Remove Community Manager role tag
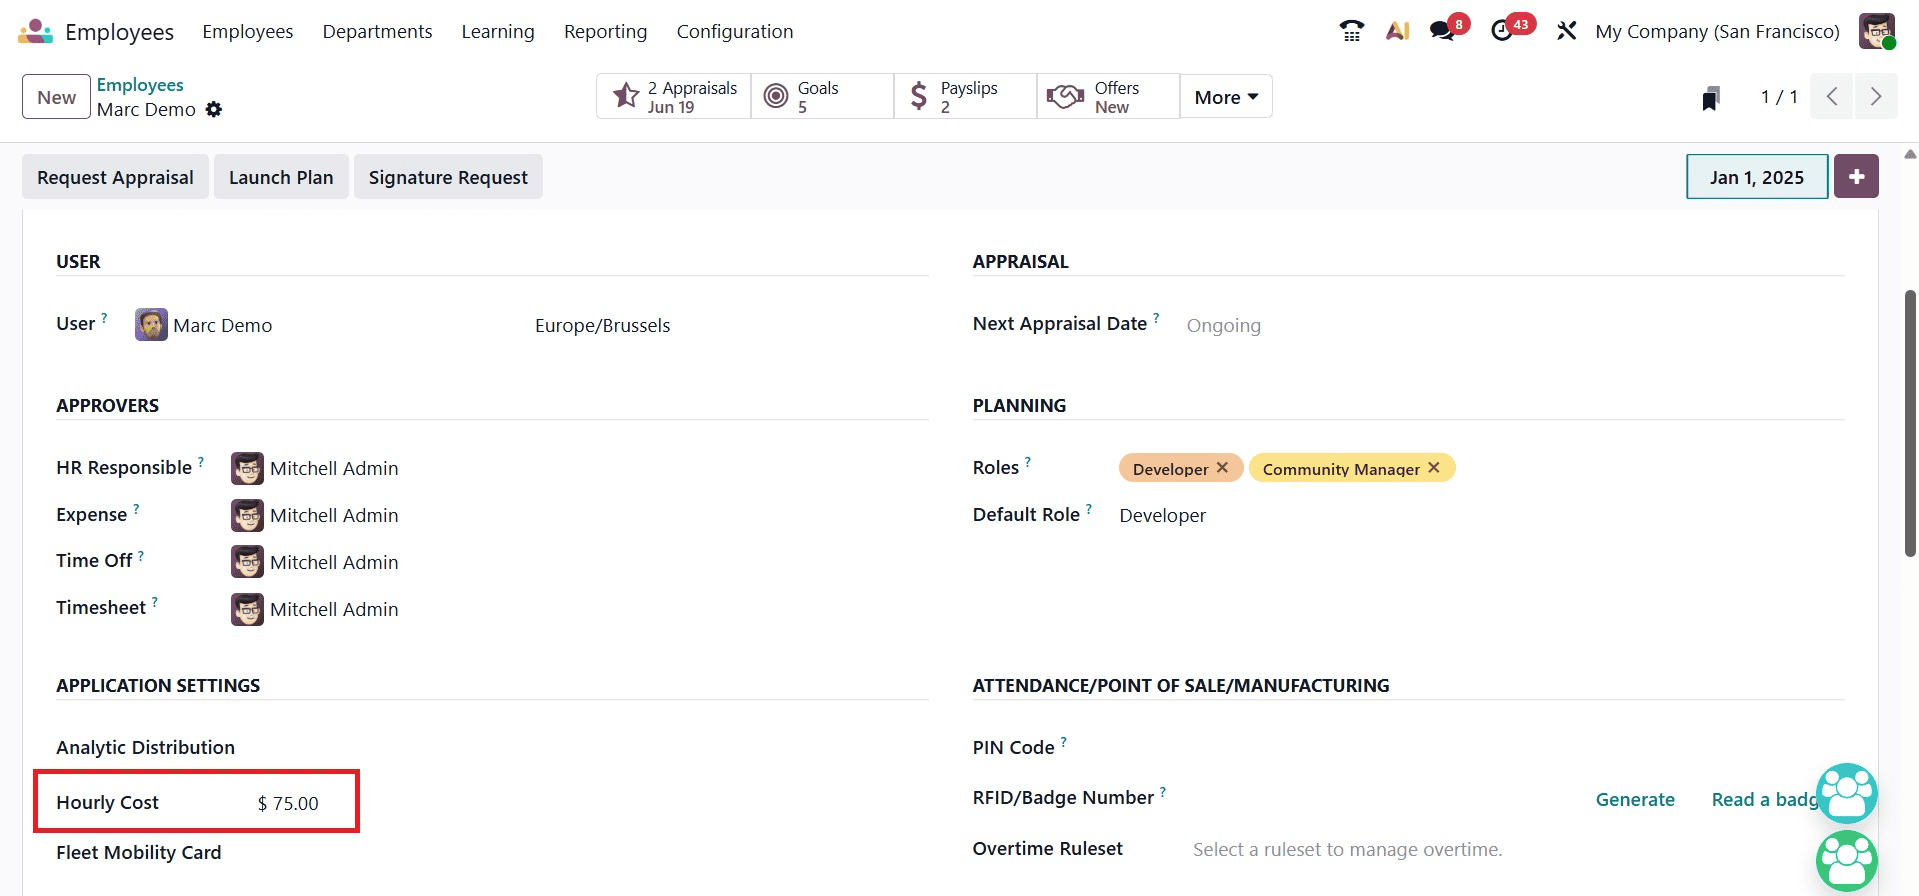1919x896 pixels. pos(1434,468)
